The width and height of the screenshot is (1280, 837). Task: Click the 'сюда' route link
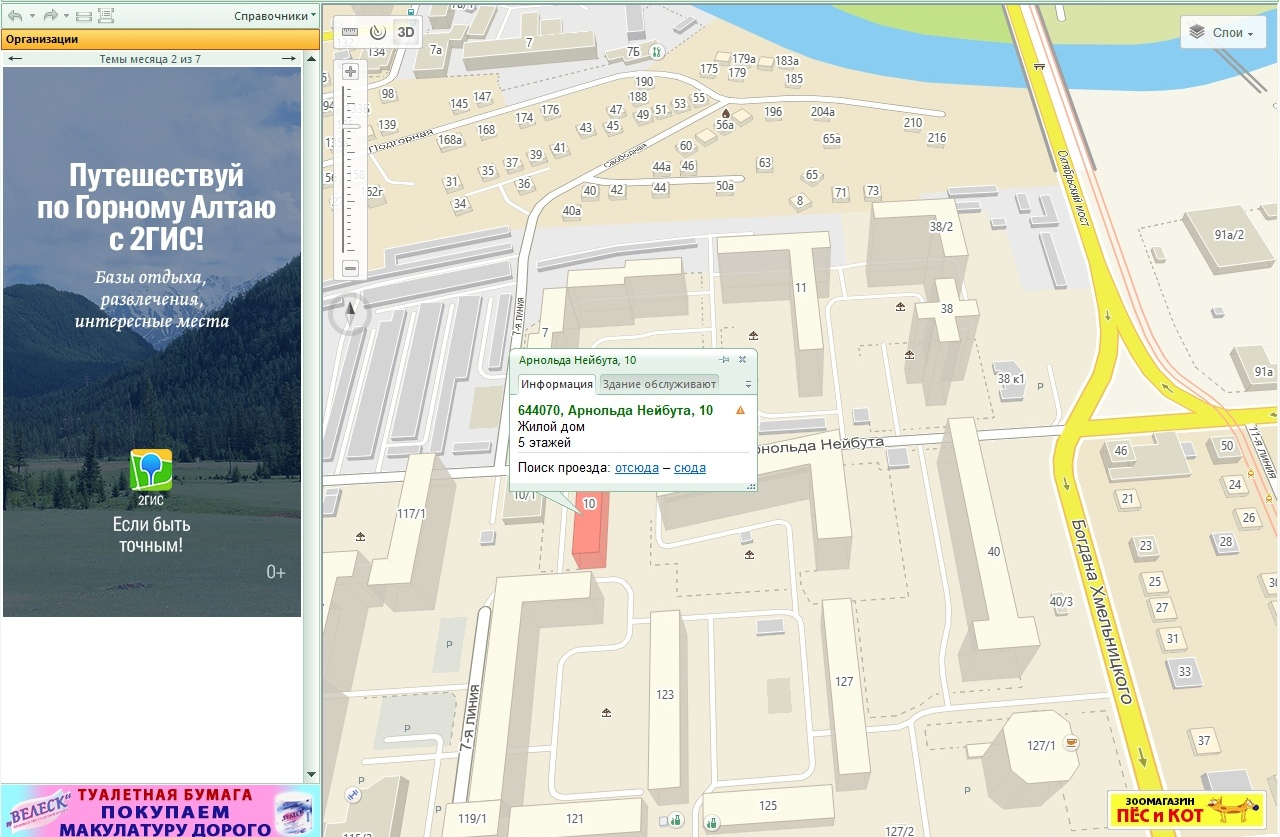(689, 468)
